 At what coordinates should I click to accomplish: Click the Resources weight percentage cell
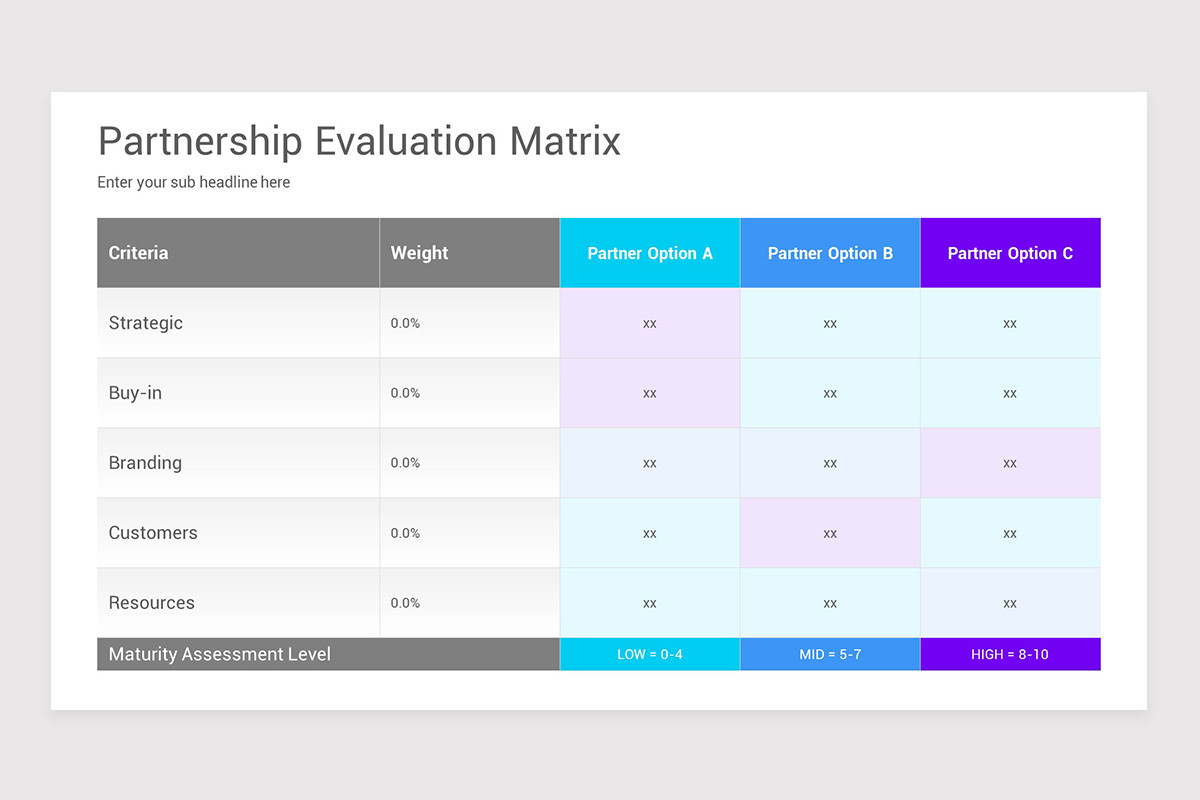tap(405, 603)
